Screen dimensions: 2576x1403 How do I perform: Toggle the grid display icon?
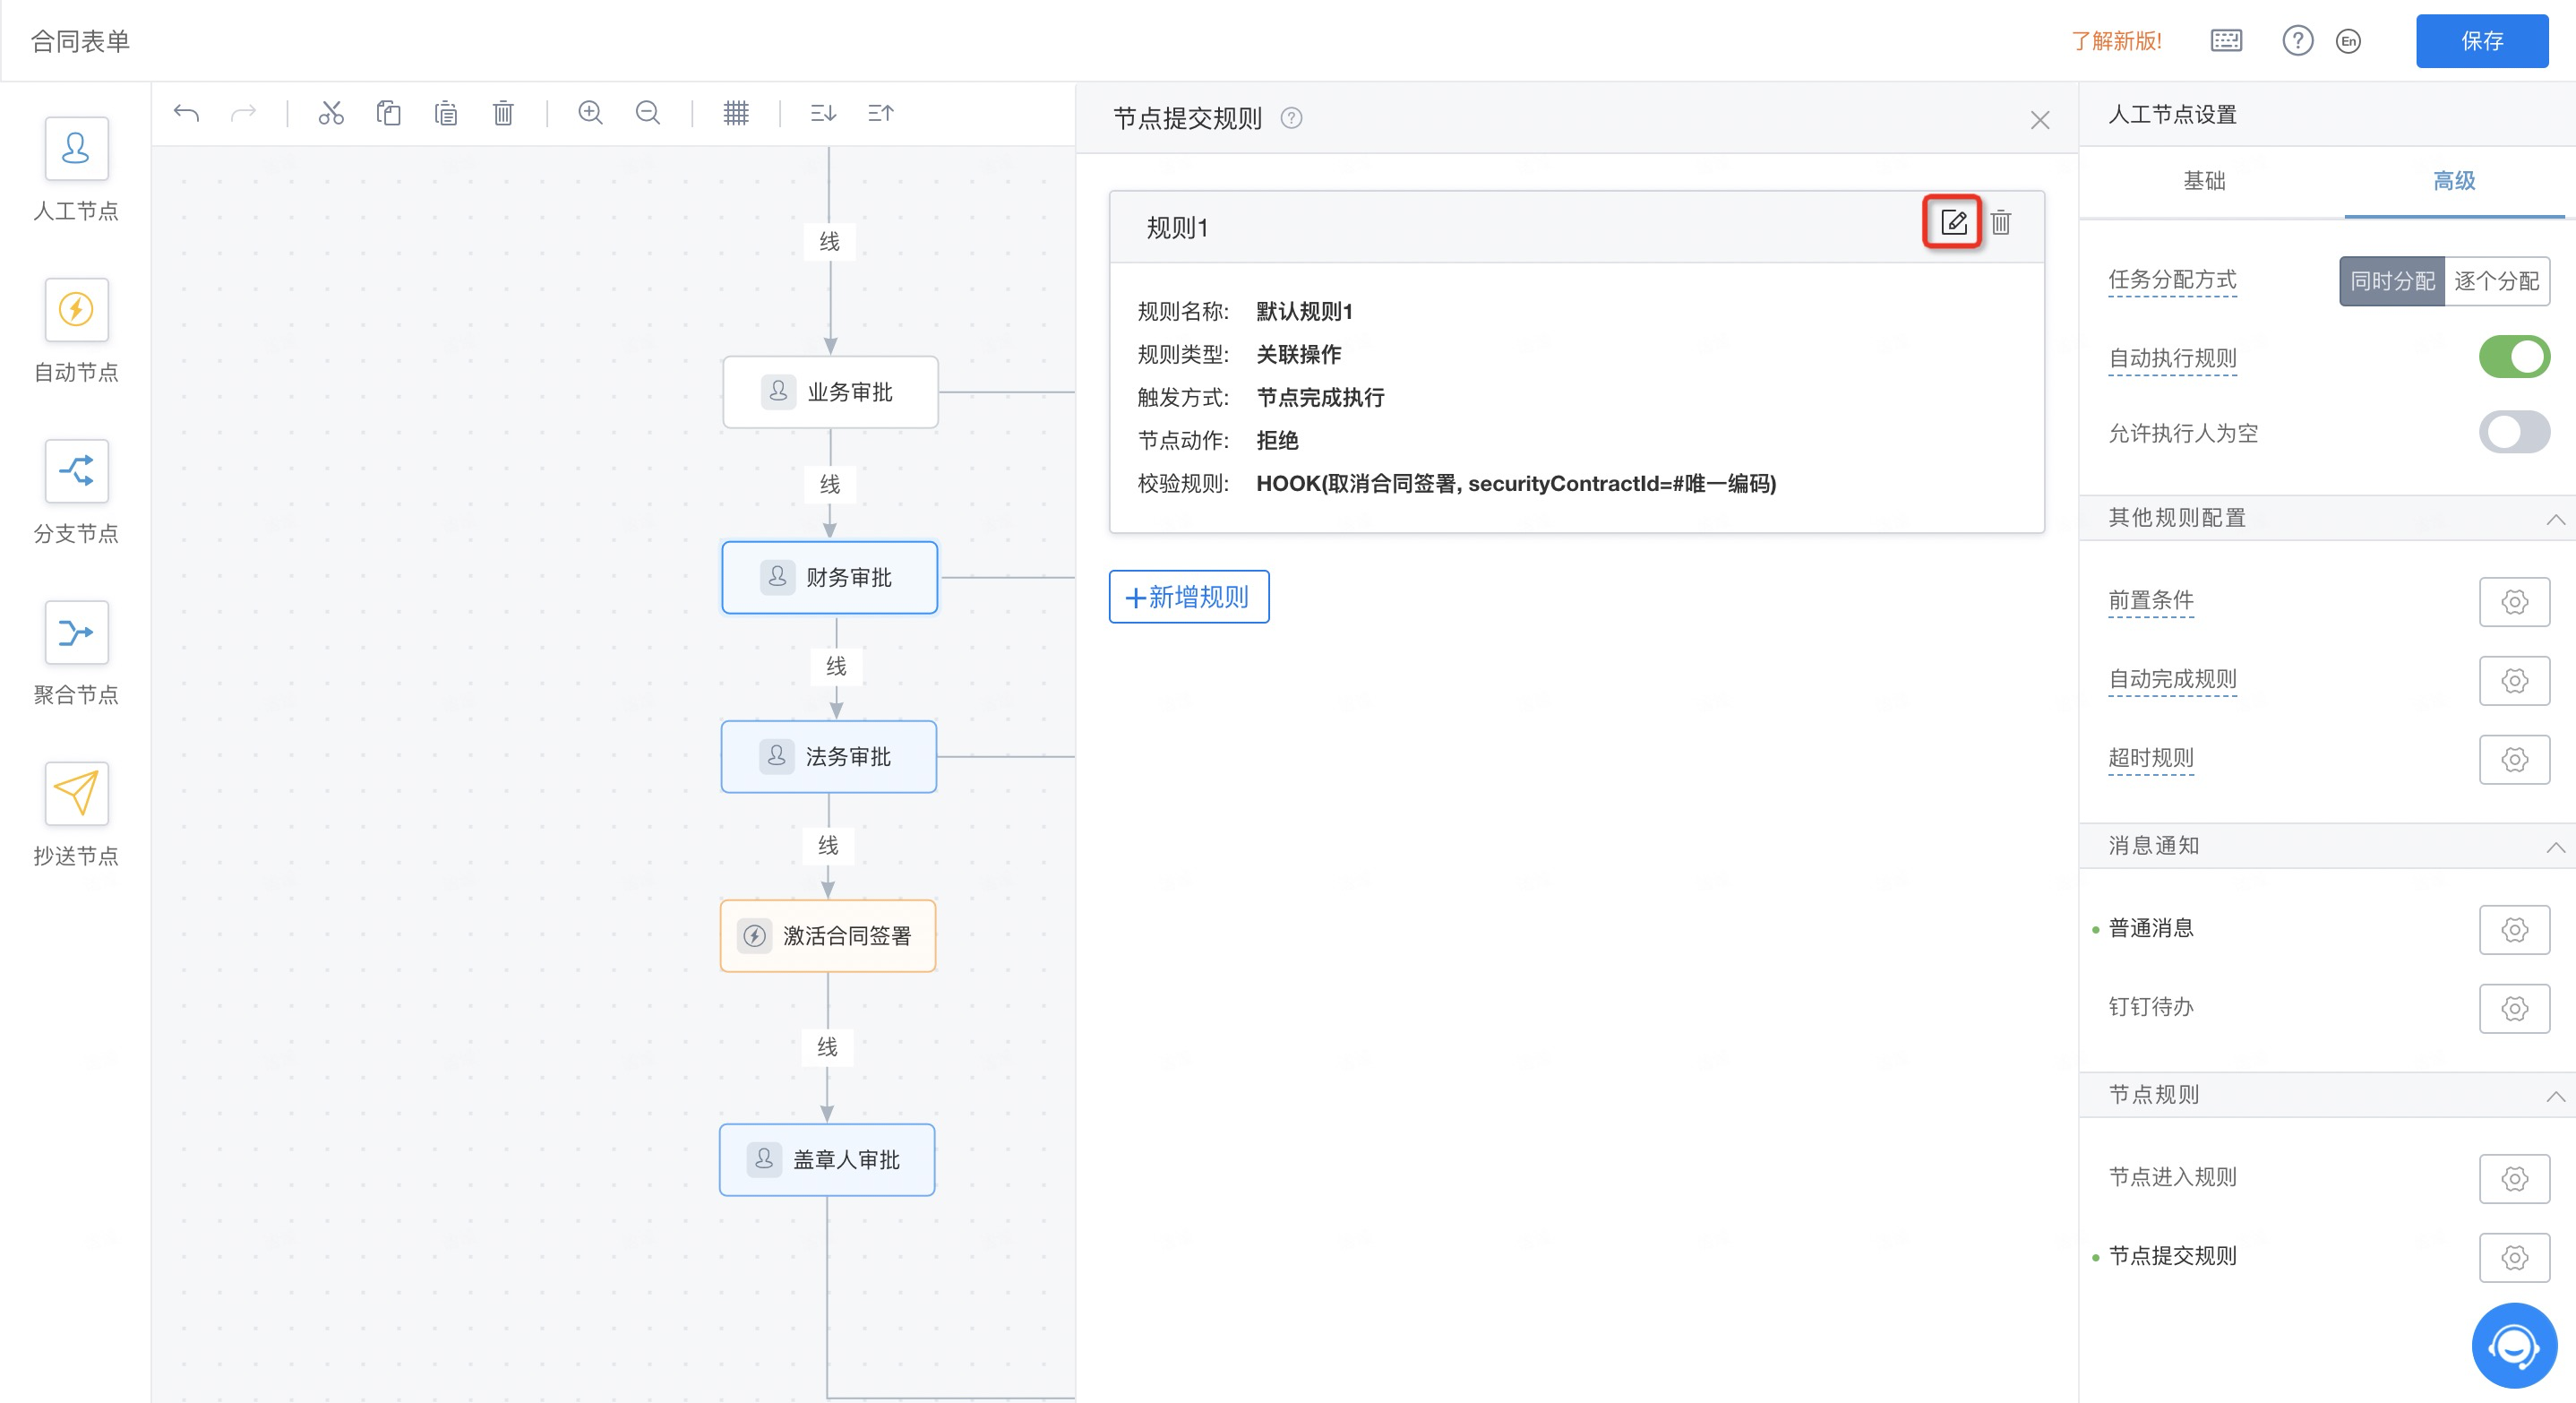click(x=736, y=113)
